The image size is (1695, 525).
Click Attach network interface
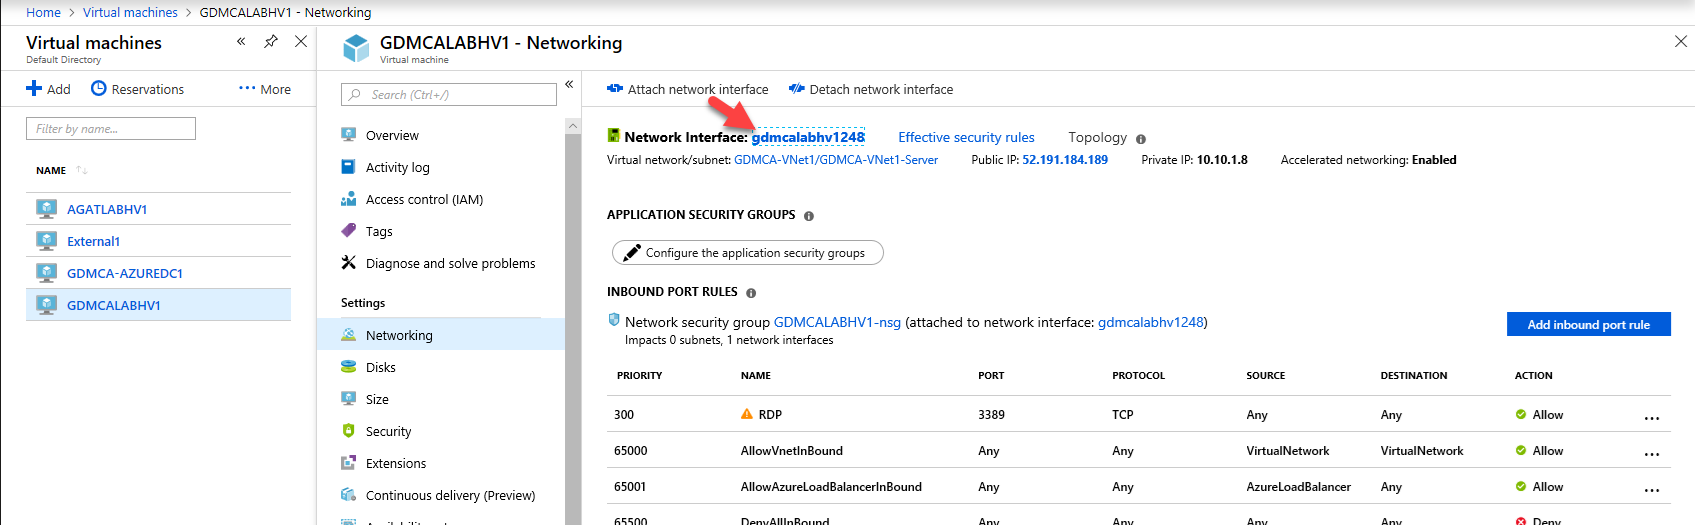688,89
